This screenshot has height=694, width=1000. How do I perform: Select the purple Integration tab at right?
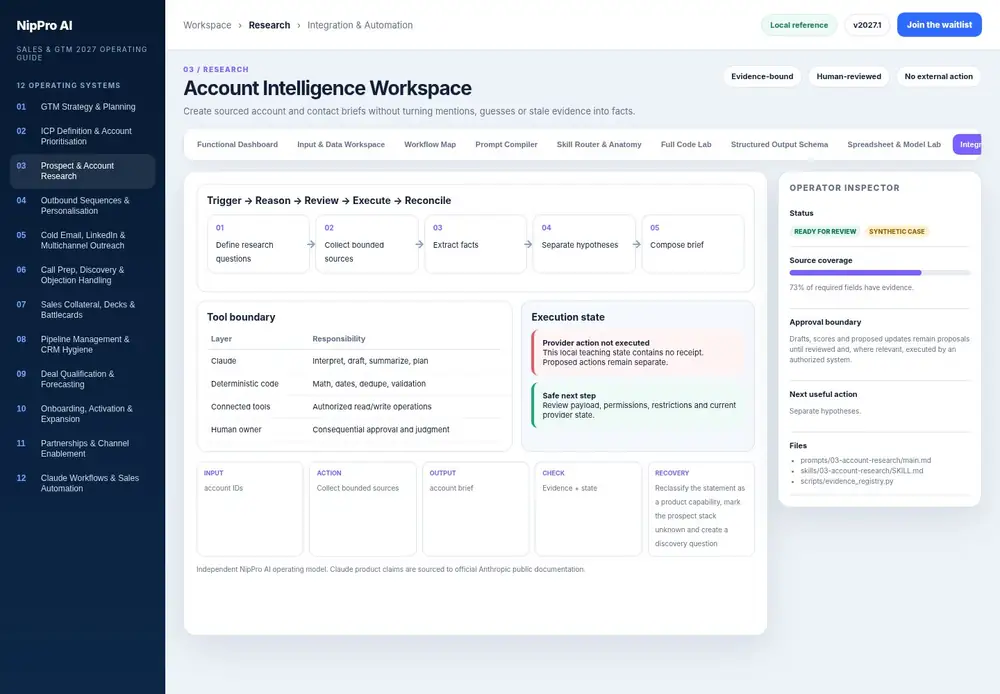967,144
